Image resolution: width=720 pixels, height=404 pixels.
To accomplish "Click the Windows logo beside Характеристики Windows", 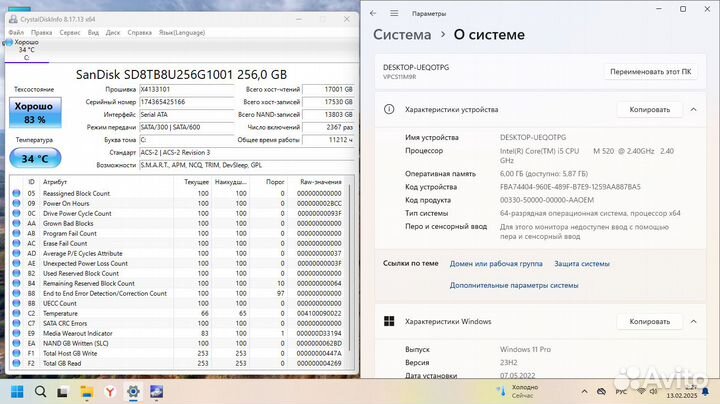I will [x=389, y=321].
